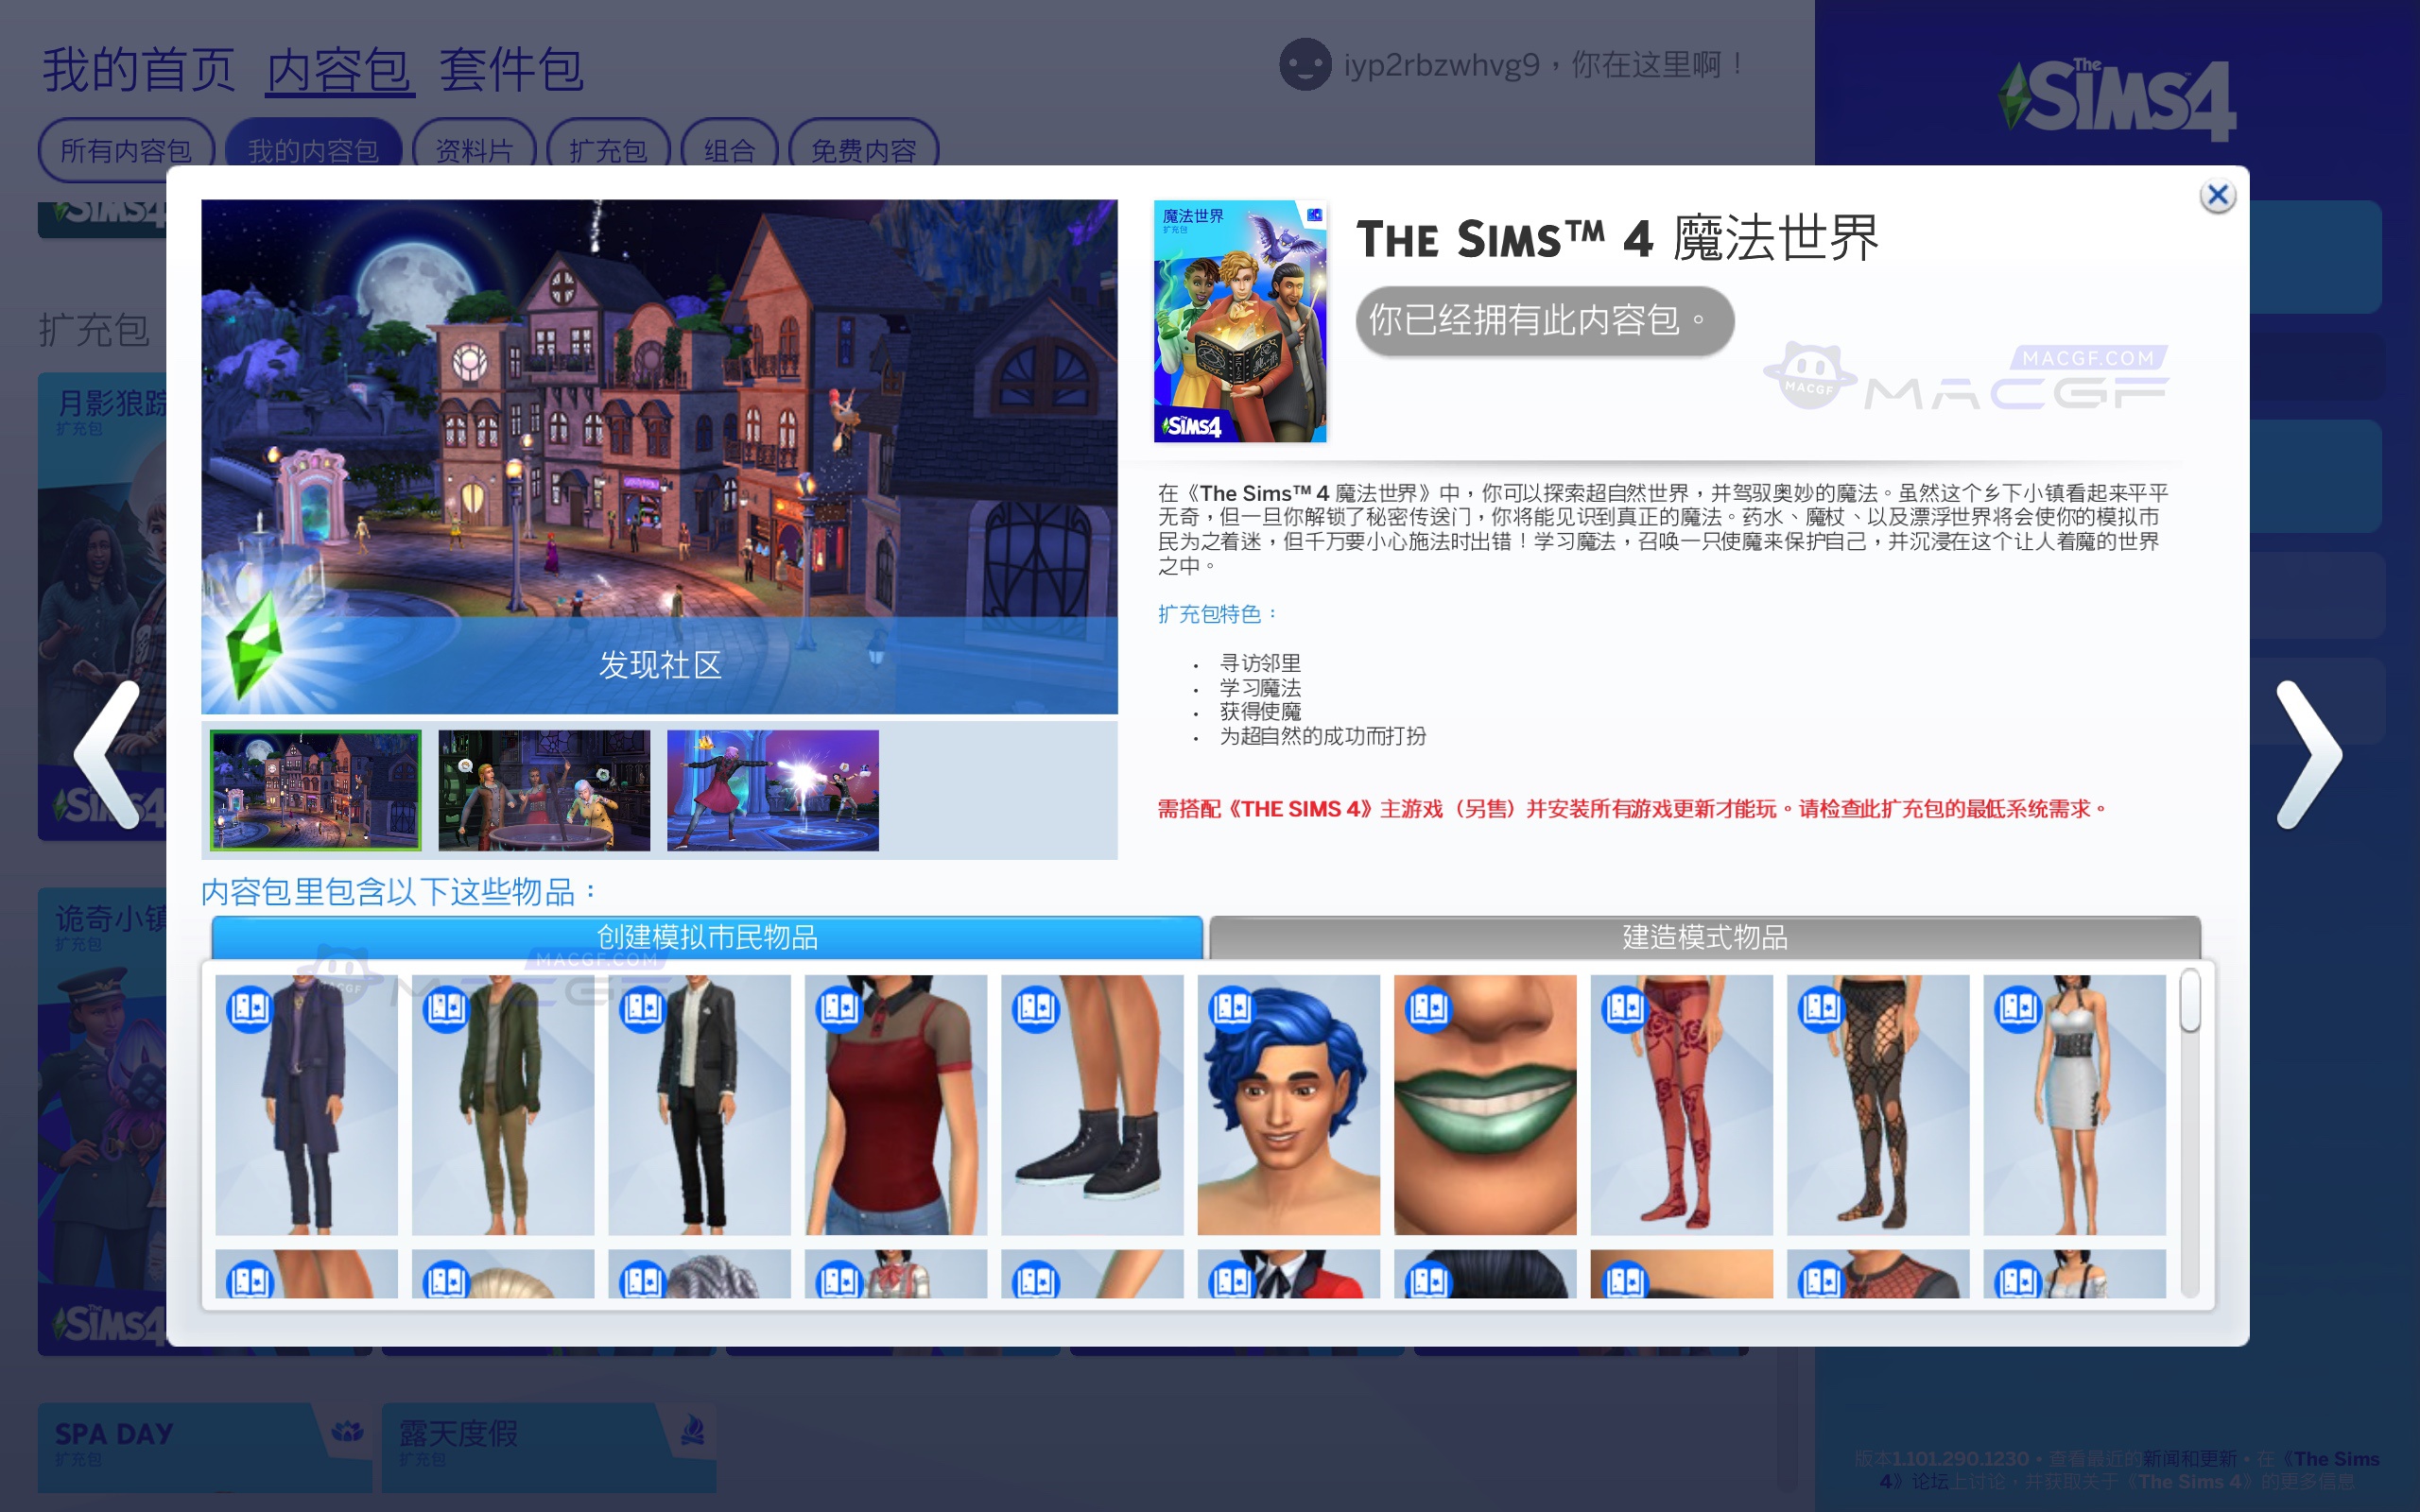The image size is (2420, 1512).
Task: Close the 魔法世界 pack details dialog
Action: 2220,195
